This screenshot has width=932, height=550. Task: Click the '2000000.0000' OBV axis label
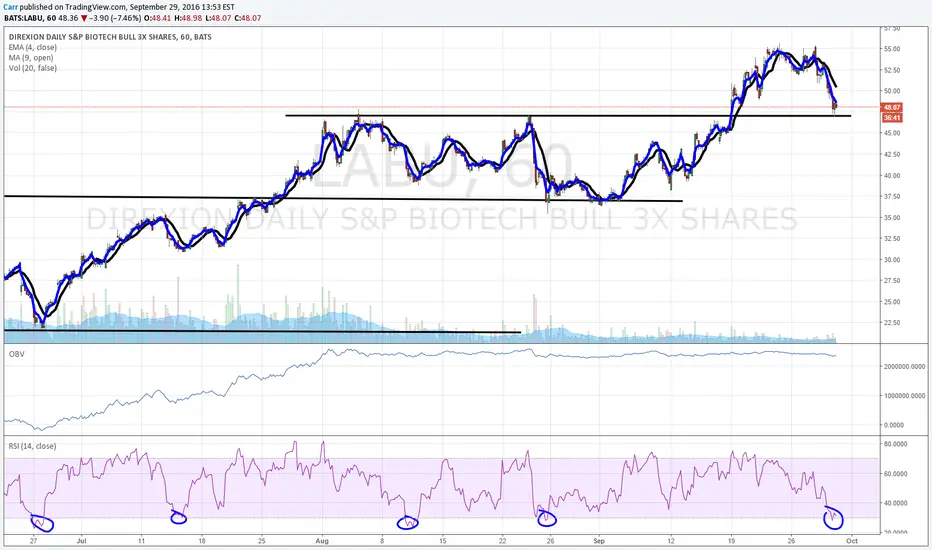click(904, 367)
